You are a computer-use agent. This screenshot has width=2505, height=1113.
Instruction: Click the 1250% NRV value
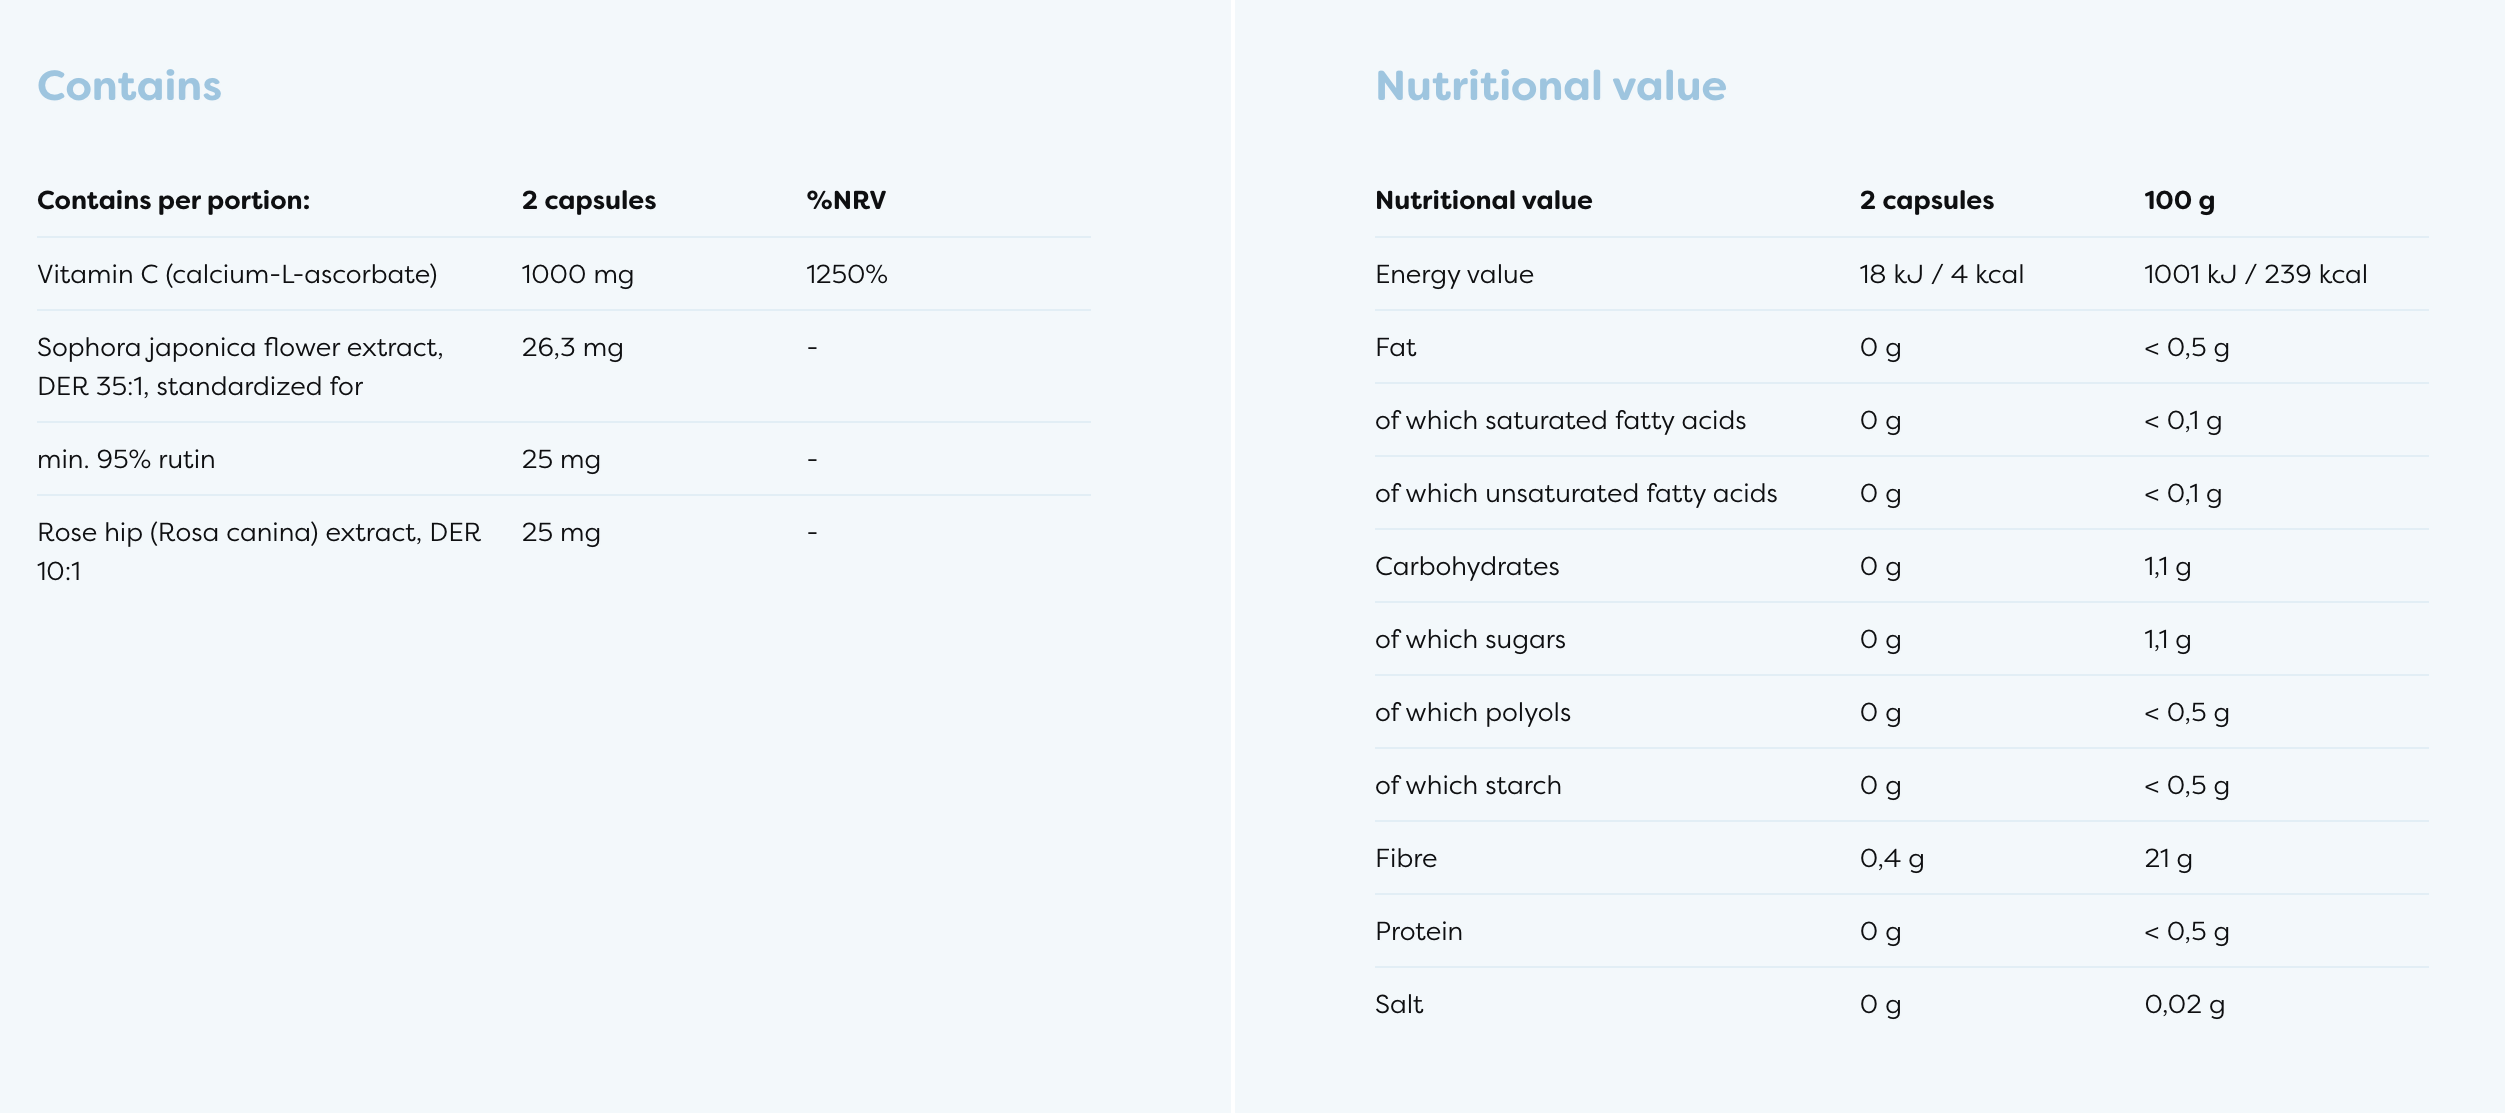point(846,274)
